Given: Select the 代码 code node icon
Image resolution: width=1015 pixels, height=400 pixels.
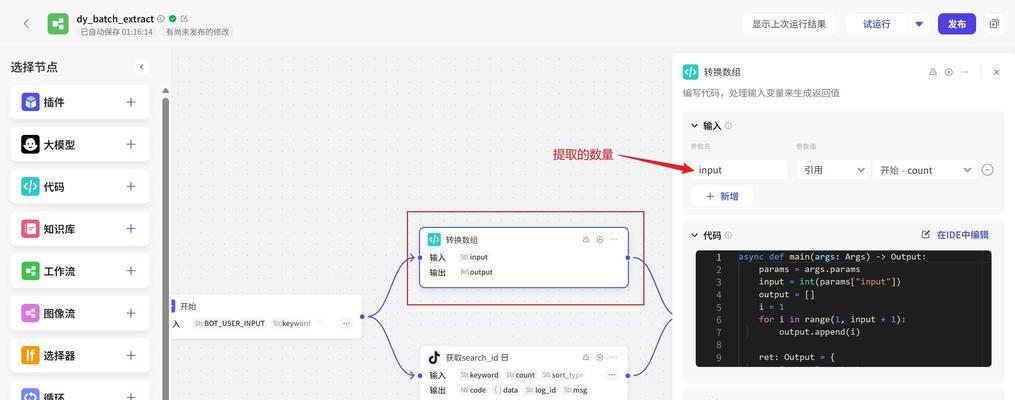Looking at the screenshot, I should [30, 186].
